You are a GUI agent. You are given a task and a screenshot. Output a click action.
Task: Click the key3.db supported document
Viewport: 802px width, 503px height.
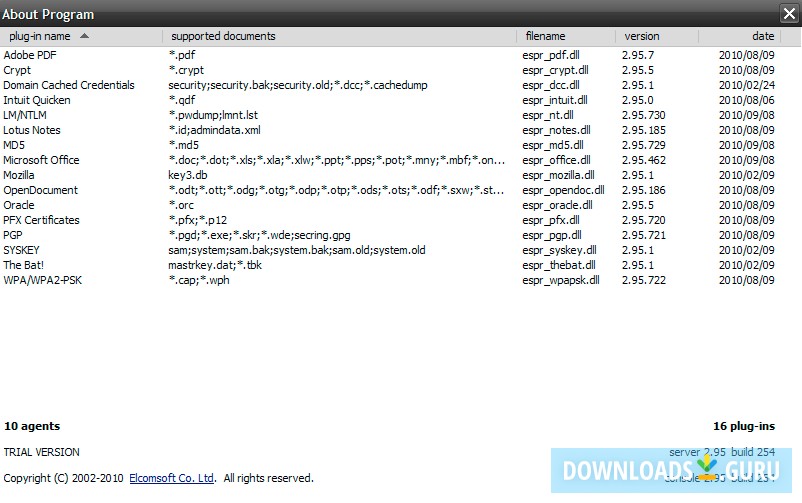188,175
